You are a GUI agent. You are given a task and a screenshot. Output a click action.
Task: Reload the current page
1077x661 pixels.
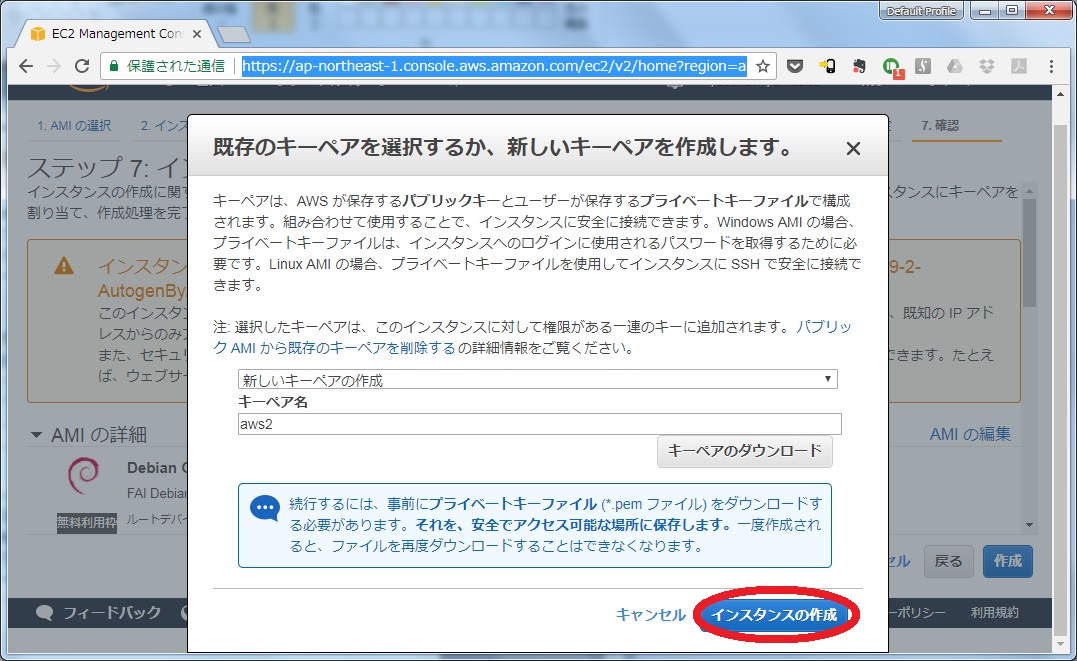pos(82,66)
